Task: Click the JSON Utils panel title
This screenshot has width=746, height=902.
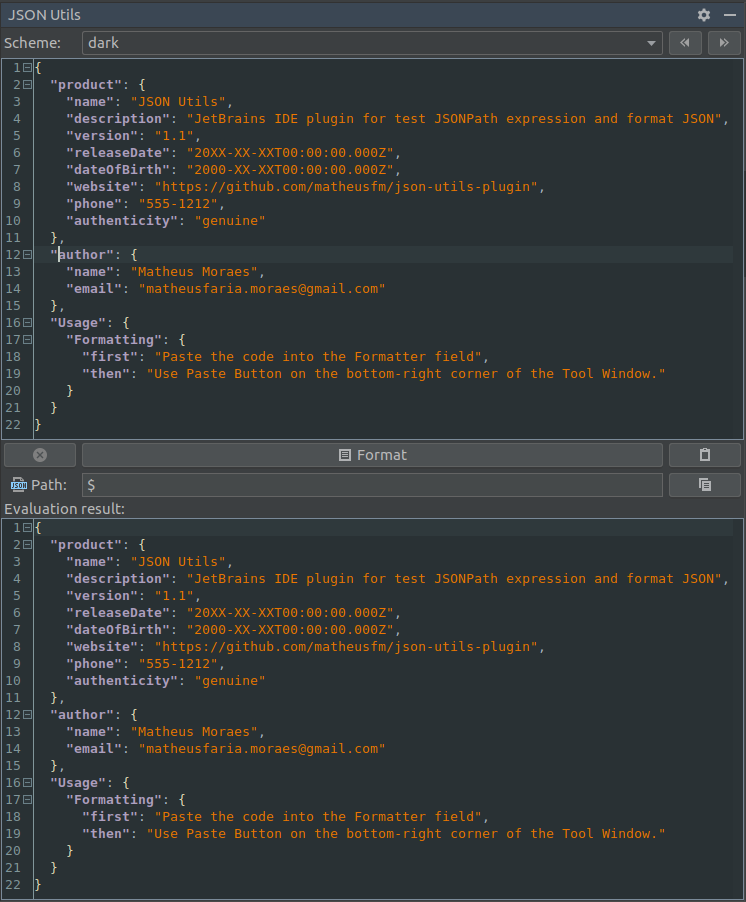Action: point(44,15)
